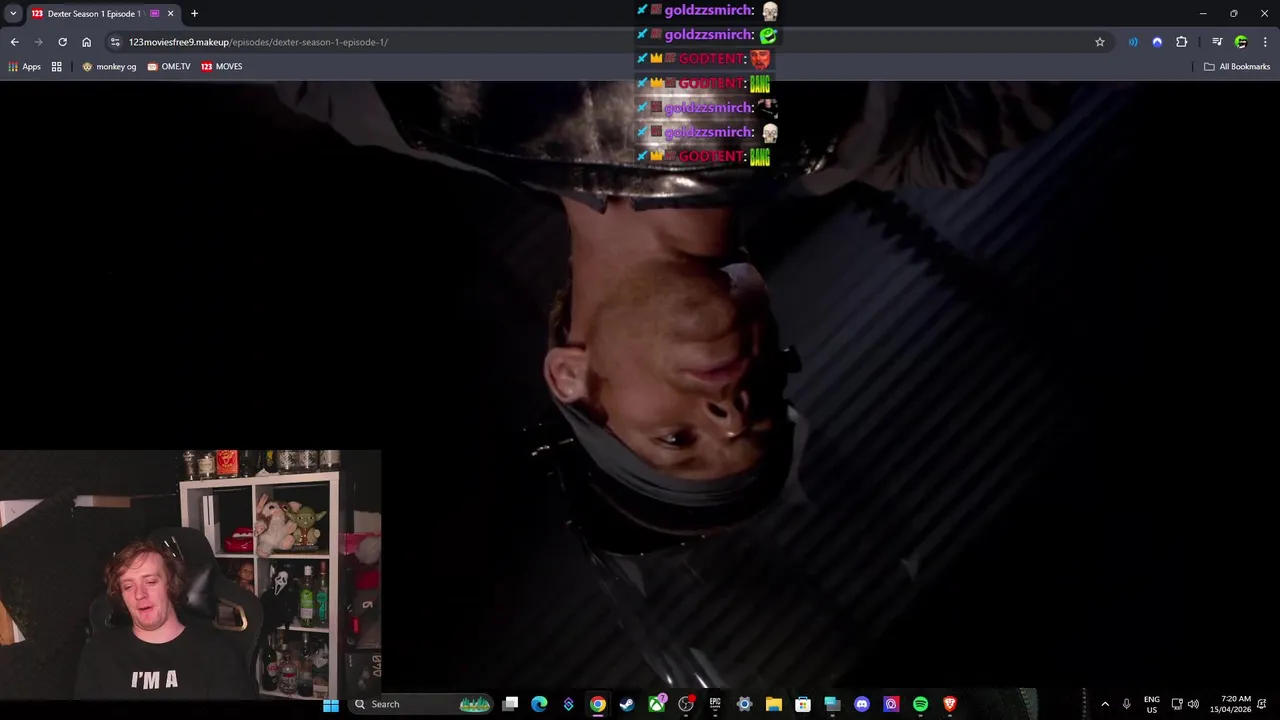This screenshot has width=1280, height=720.
Task: Open the Windows Start menu
Action: coord(331,704)
